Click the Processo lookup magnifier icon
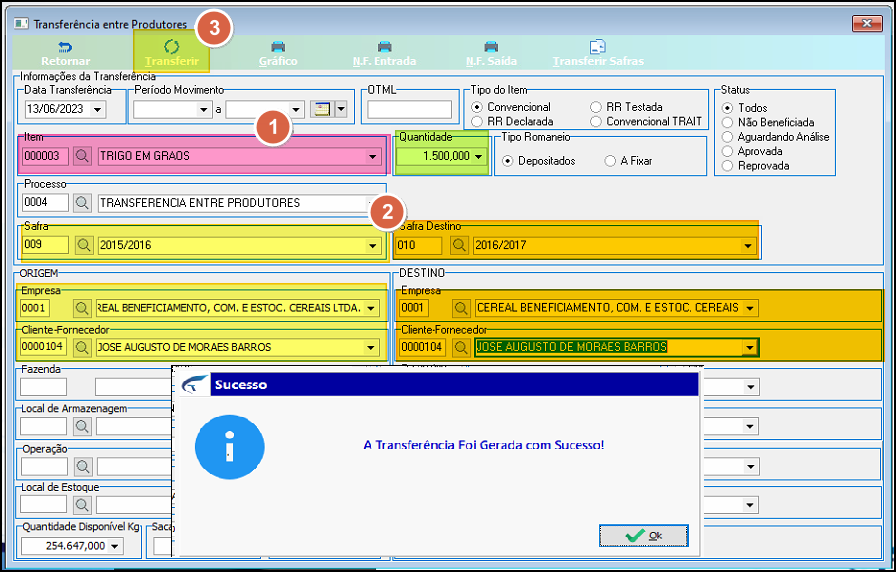896x572 pixels. [x=83, y=202]
